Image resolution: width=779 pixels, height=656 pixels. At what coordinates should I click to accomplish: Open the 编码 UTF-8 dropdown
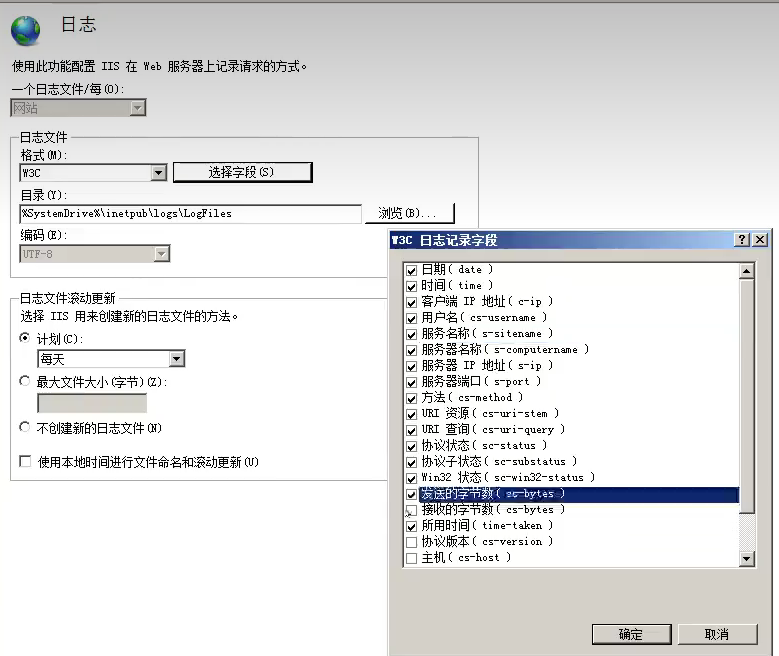(x=161, y=253)
